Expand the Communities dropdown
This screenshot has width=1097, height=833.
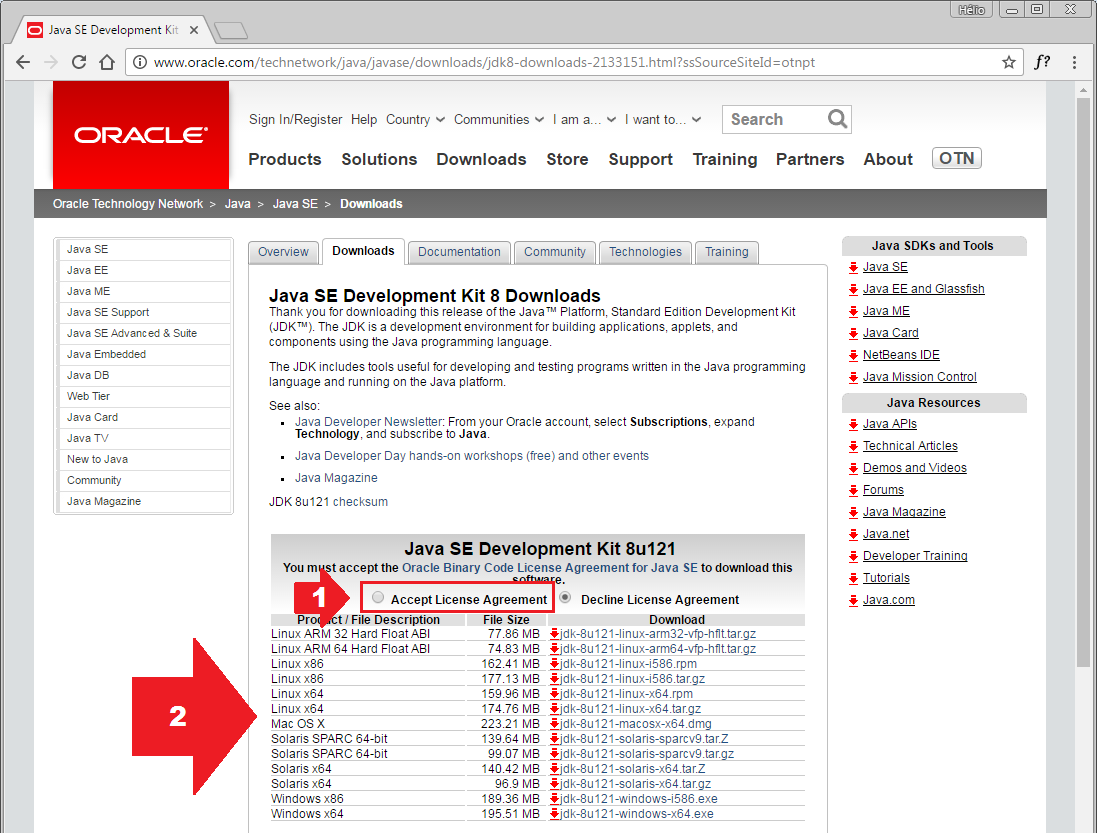[x=499, y=120]
